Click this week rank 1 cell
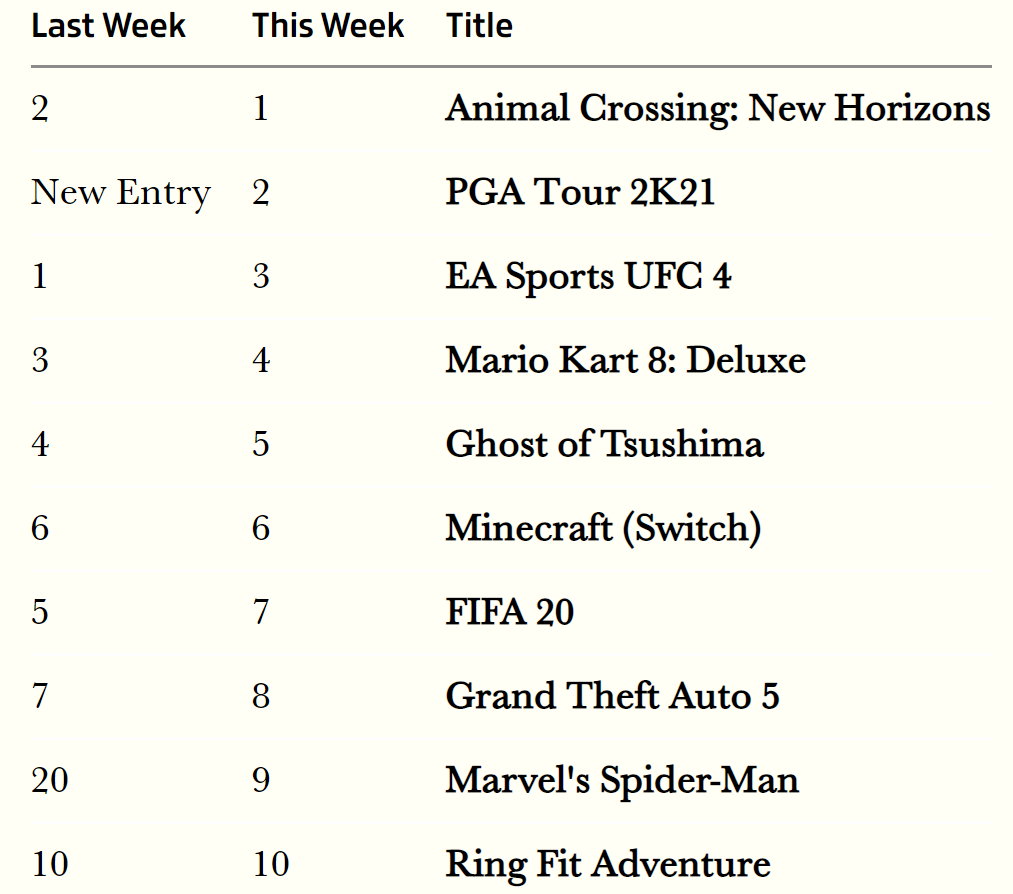The image size is (1013, 894). pos(261,108)
